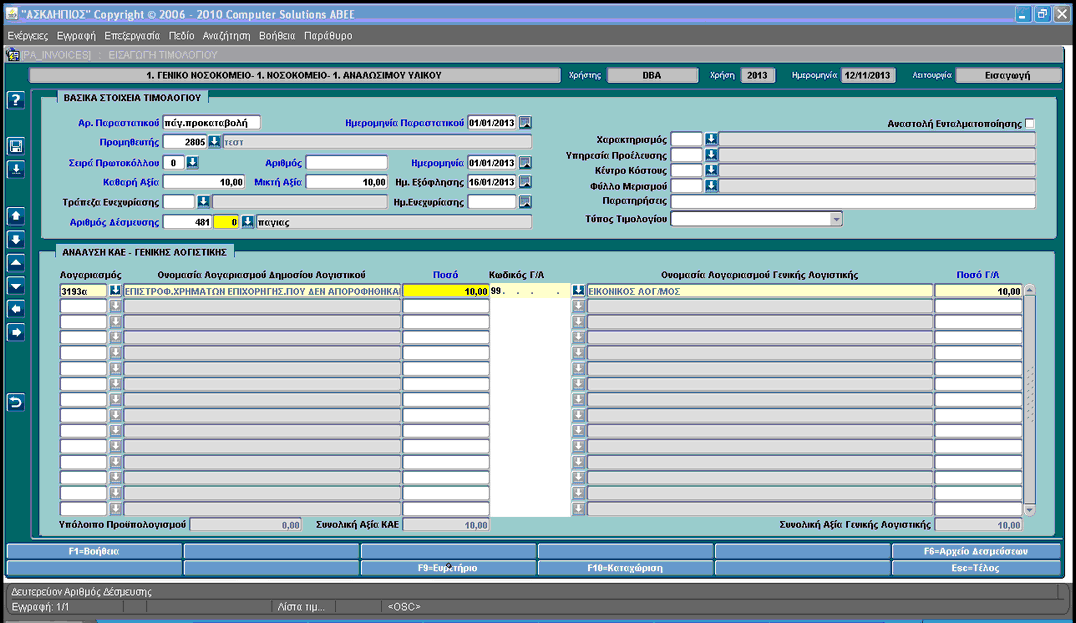This screenshot has height=623, width=1076.
Task: Click the PA_INVOICES form icon
Action: click(x=12, y=55)
